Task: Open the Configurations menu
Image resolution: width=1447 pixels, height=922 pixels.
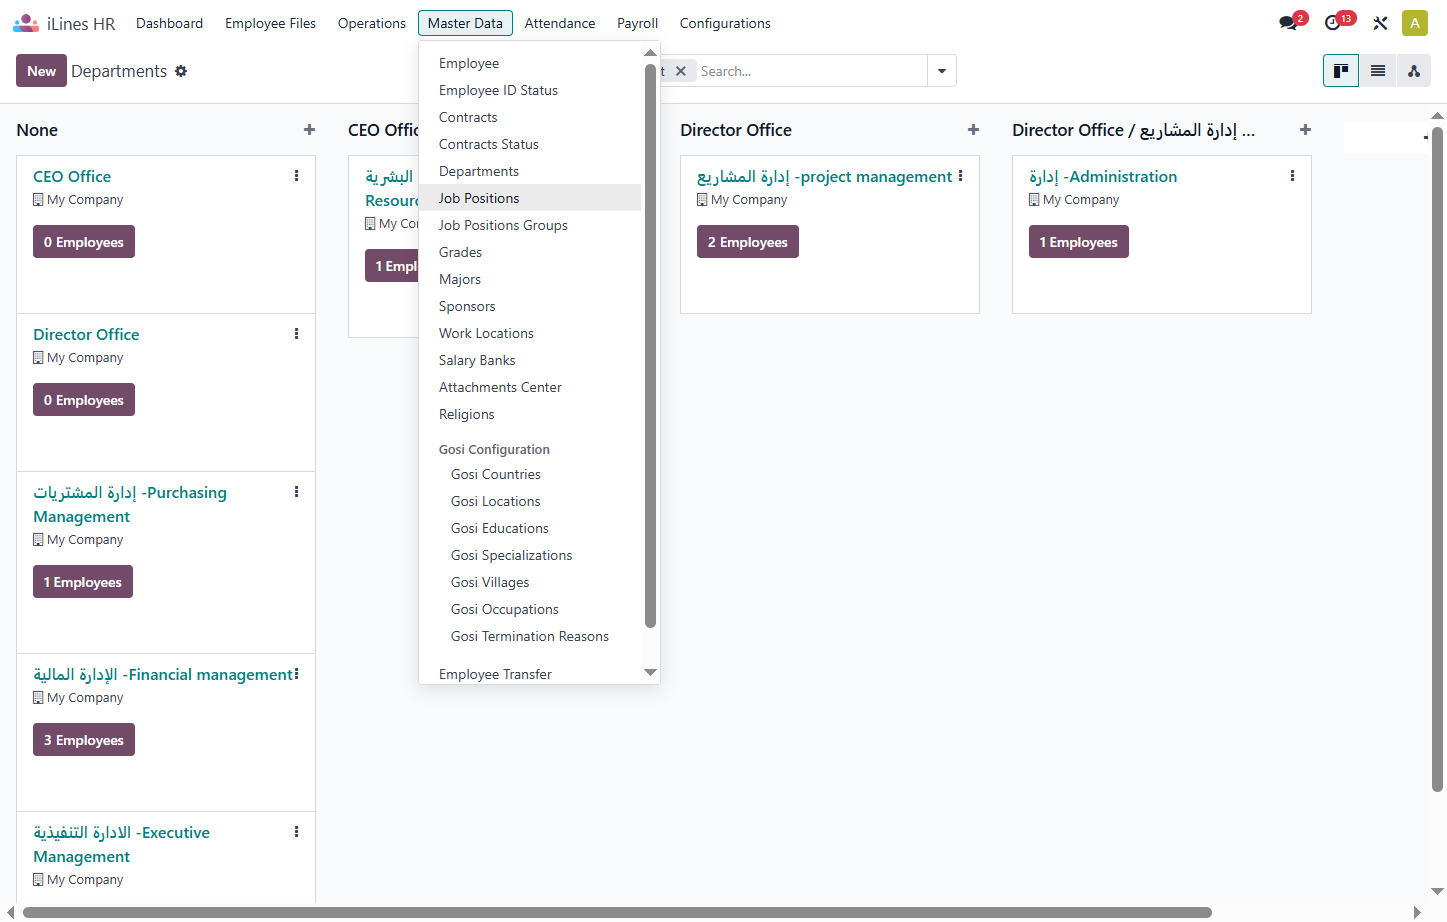Action: [725, 23]
